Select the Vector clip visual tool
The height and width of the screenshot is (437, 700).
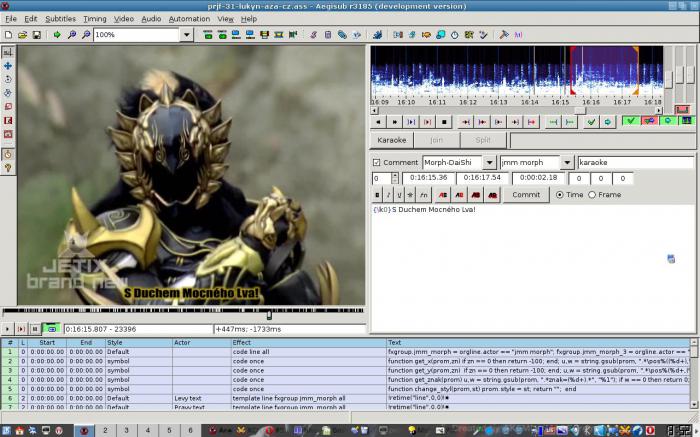point(8,134)
